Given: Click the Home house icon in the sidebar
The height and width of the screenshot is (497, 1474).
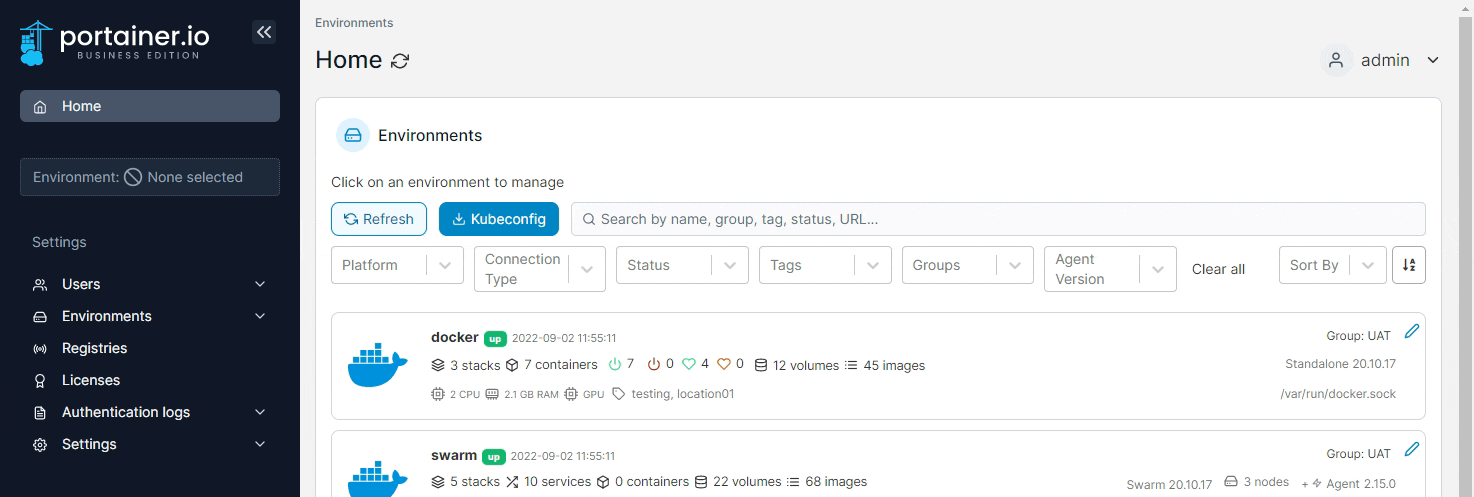Looking at the screenshot, I should 40,107.
